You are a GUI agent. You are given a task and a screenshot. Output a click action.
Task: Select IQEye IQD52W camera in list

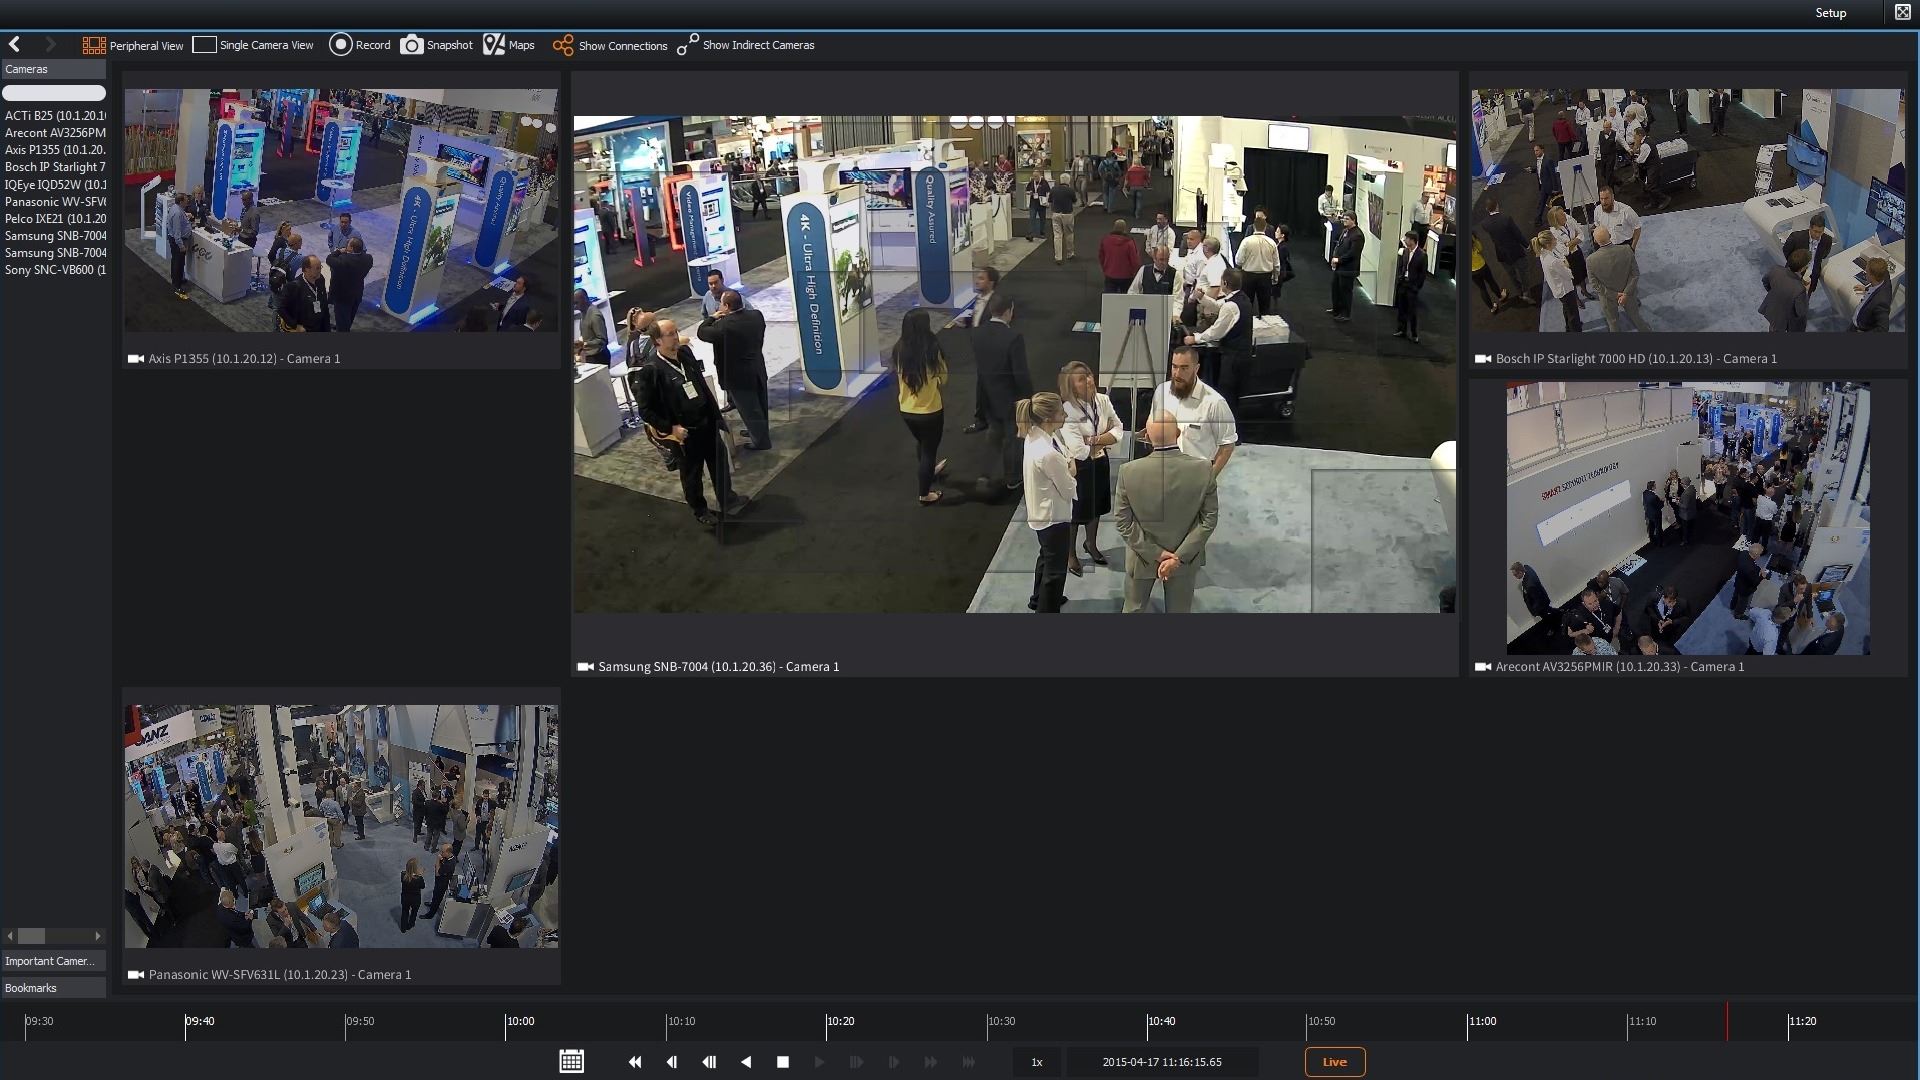55,184
